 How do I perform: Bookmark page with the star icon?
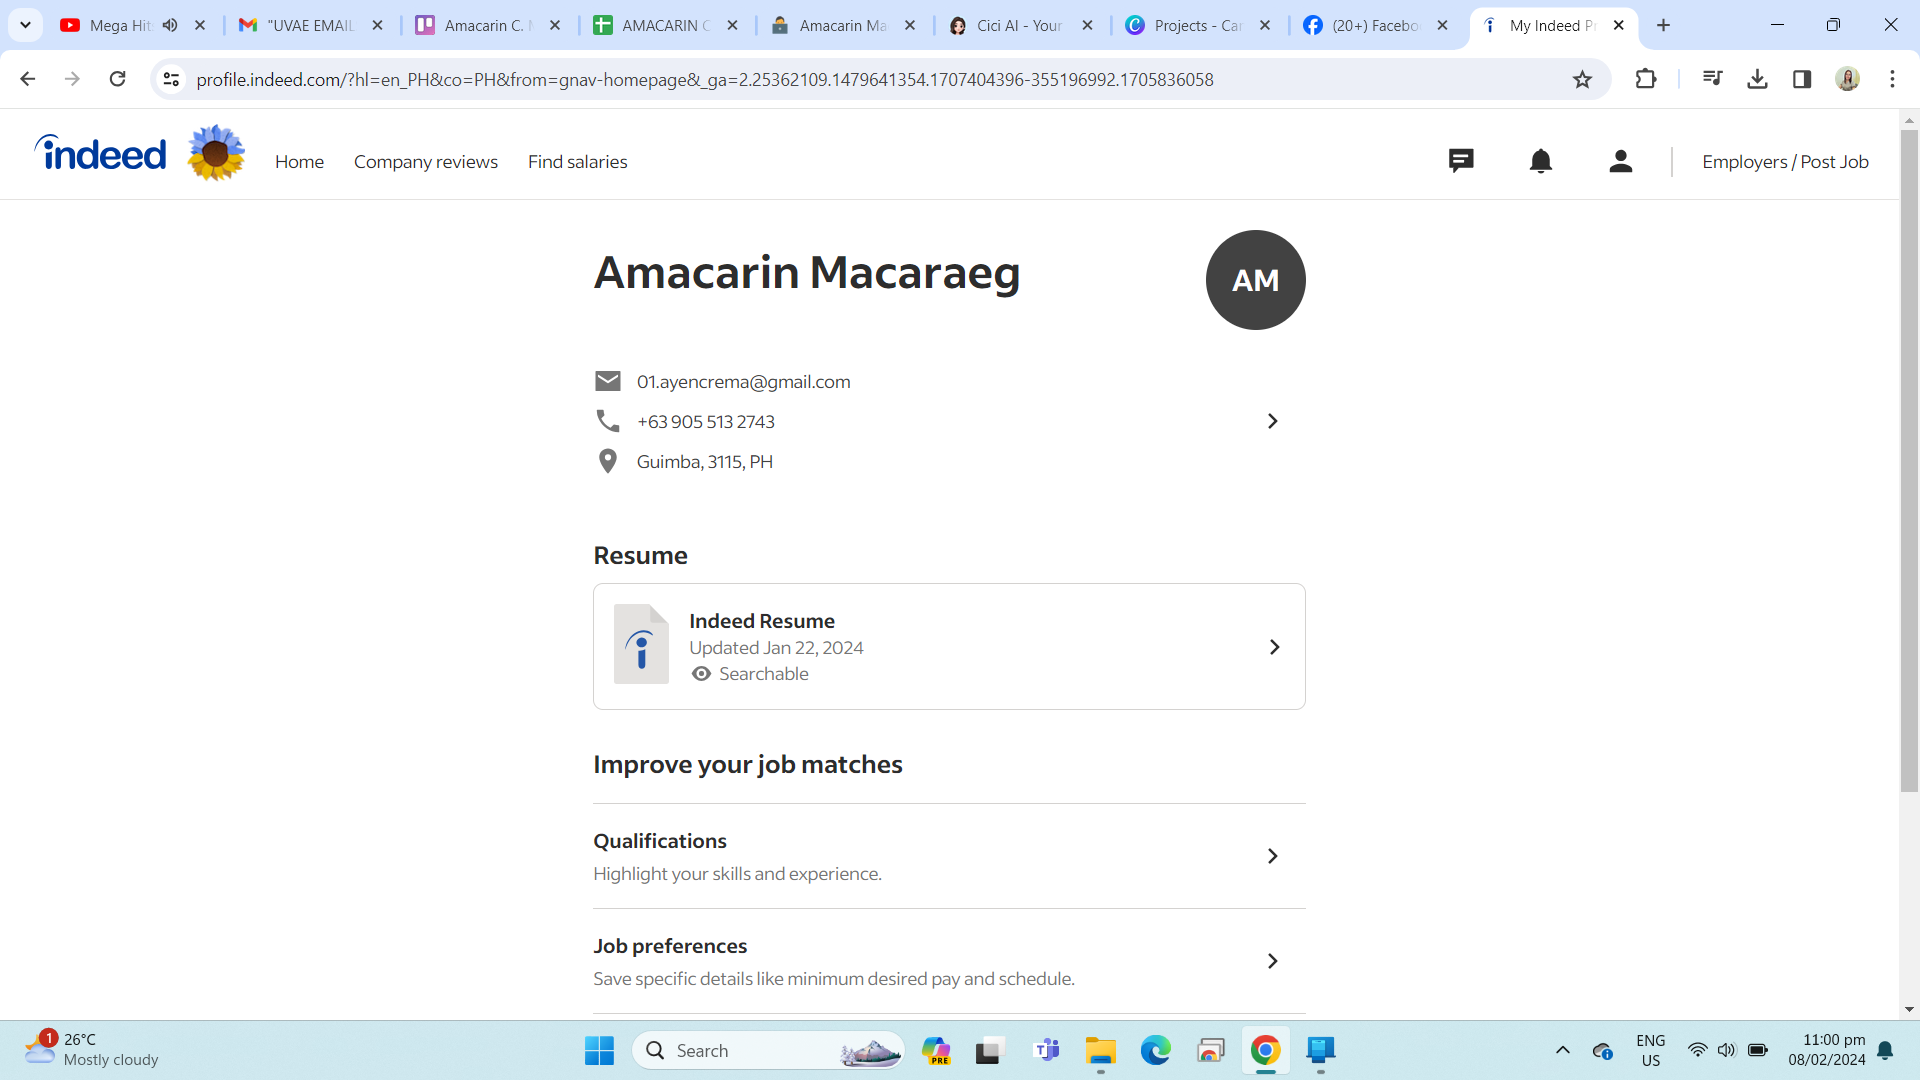1582,80
